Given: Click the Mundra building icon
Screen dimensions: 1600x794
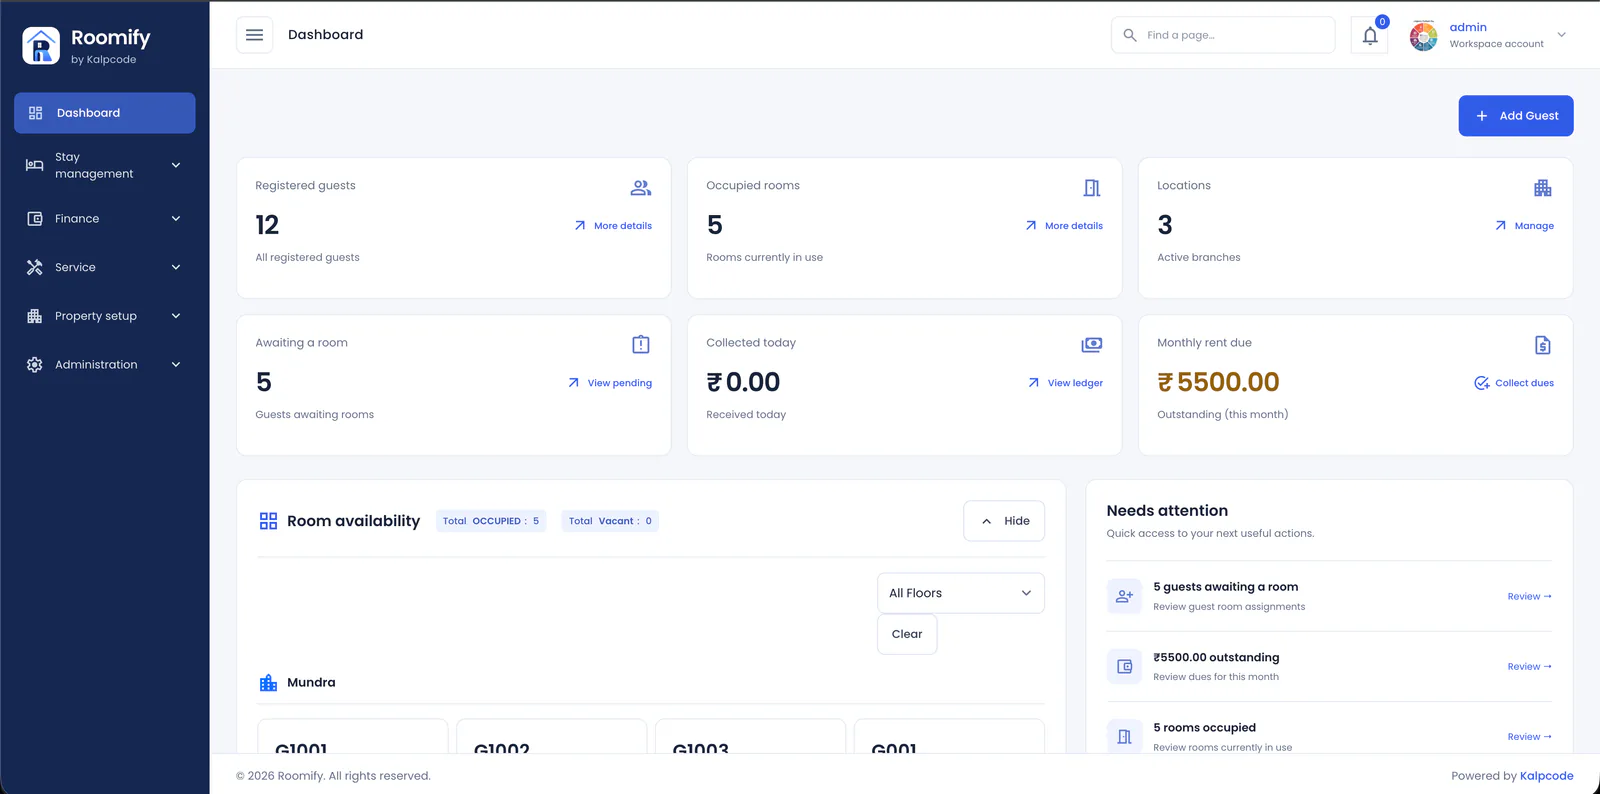Looking at the screenshot, I should pyautogui.click(x=268, y=683).
